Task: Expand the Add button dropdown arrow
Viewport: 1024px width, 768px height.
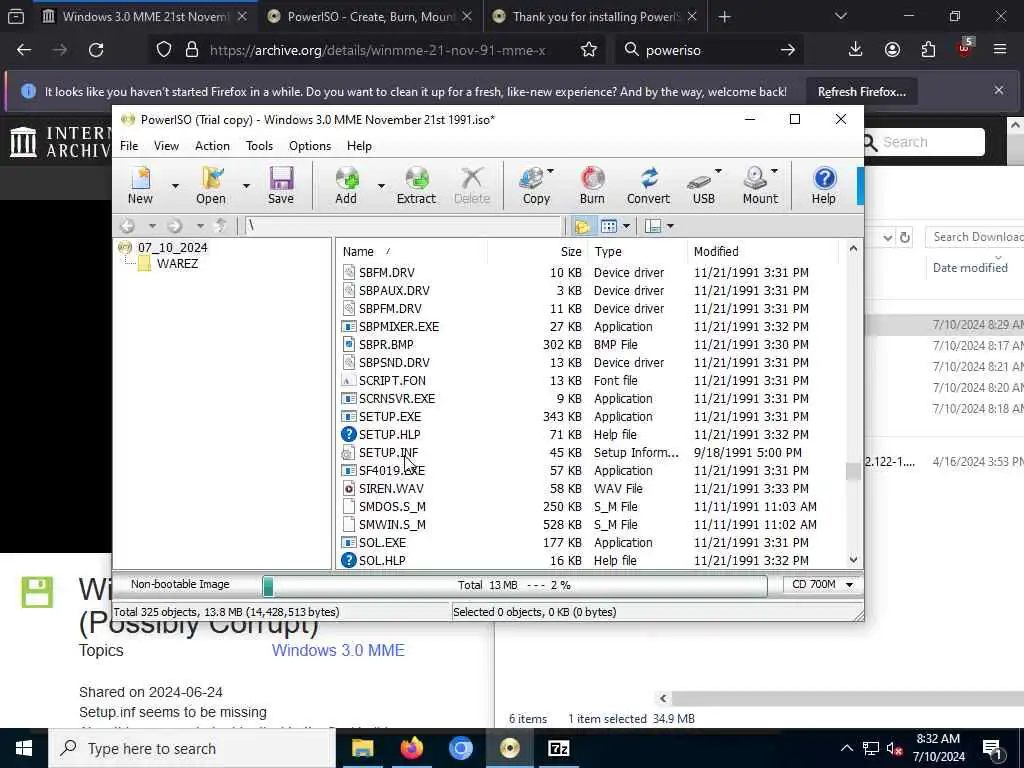Action: (381, 186)
